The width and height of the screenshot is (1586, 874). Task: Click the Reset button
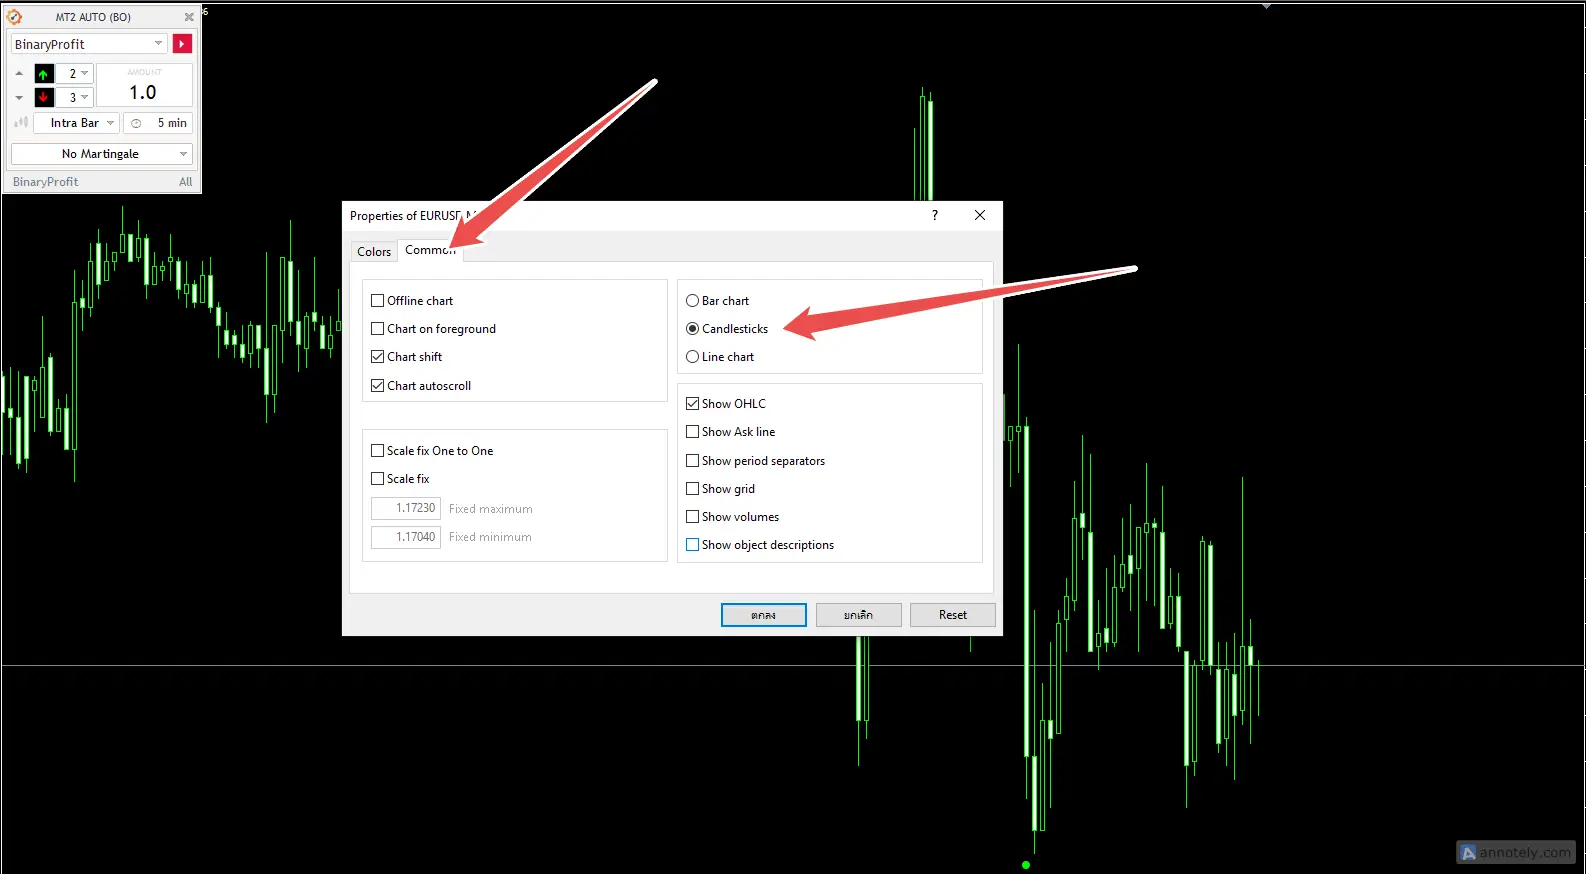coord(953,615)
